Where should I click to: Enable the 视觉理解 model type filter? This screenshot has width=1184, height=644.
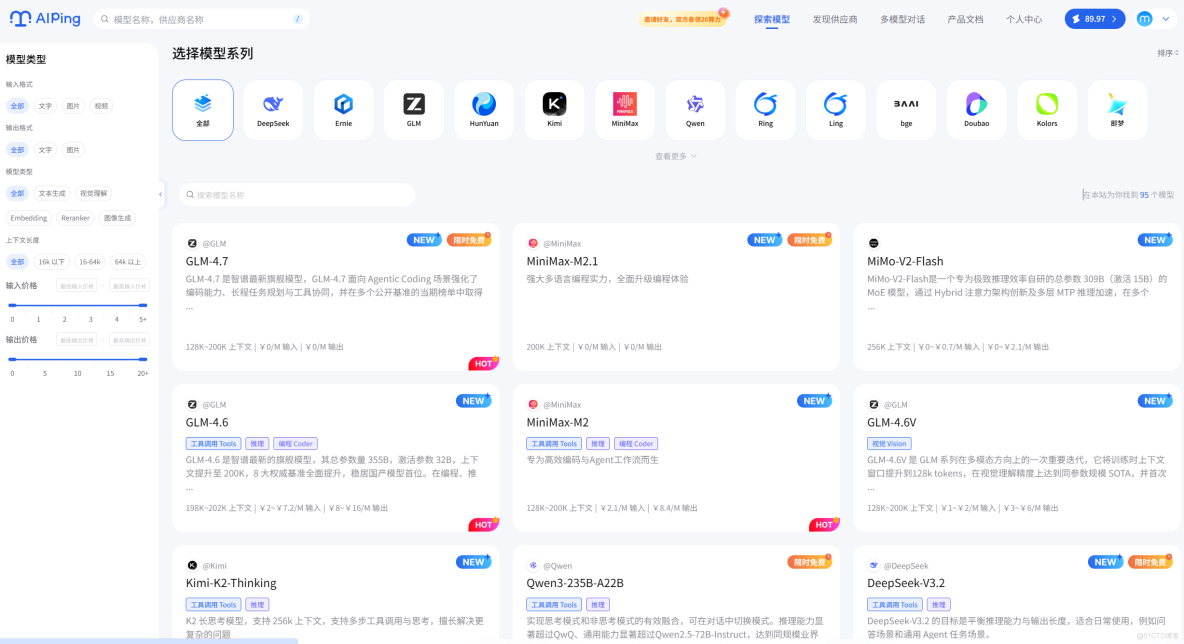(95, 193)
